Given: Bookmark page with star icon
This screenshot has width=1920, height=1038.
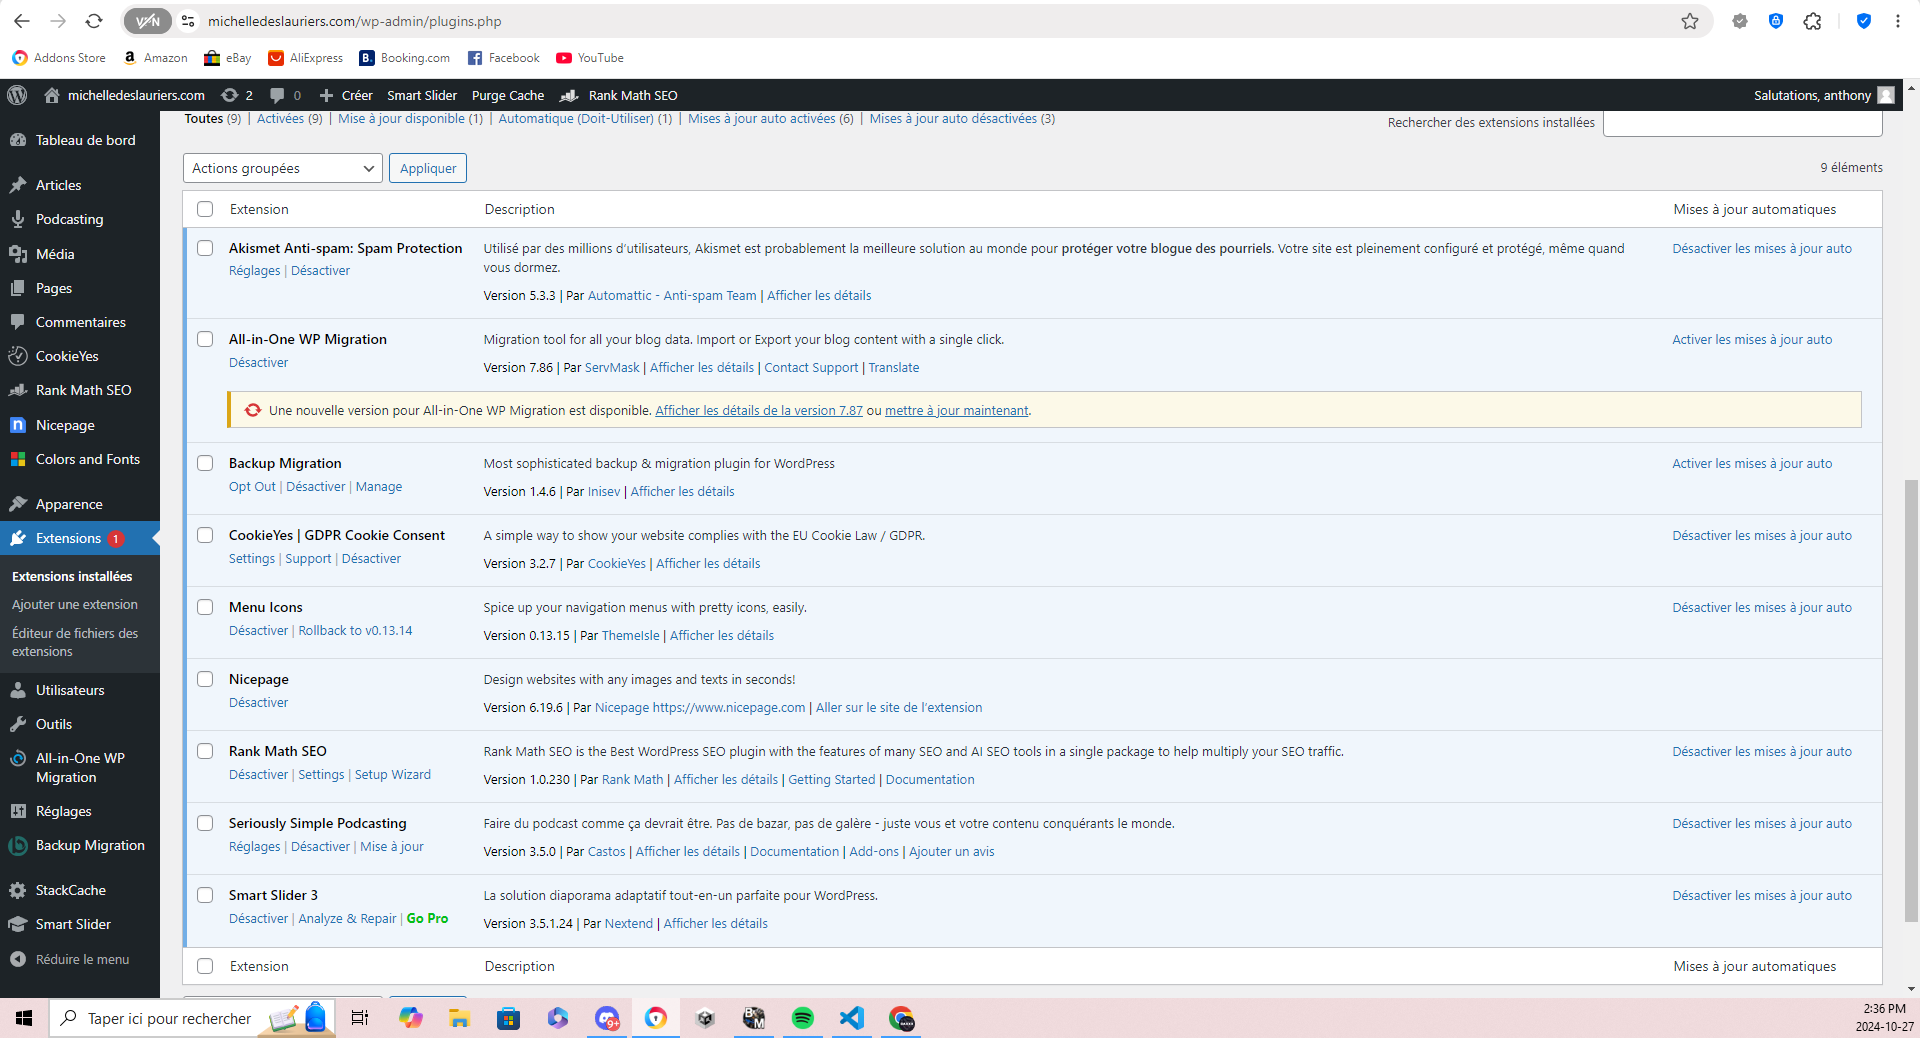Looking at the screenshot, I should (1690, 21).
